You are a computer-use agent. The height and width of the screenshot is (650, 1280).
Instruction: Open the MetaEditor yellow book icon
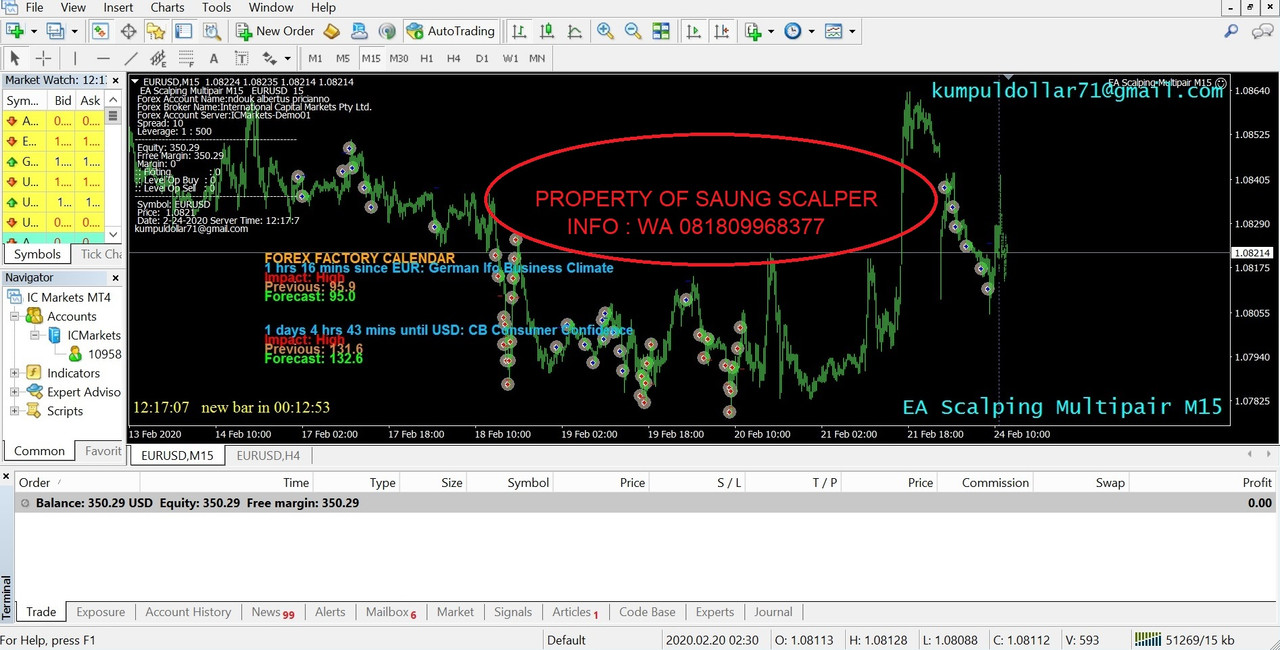click(331, 31)
